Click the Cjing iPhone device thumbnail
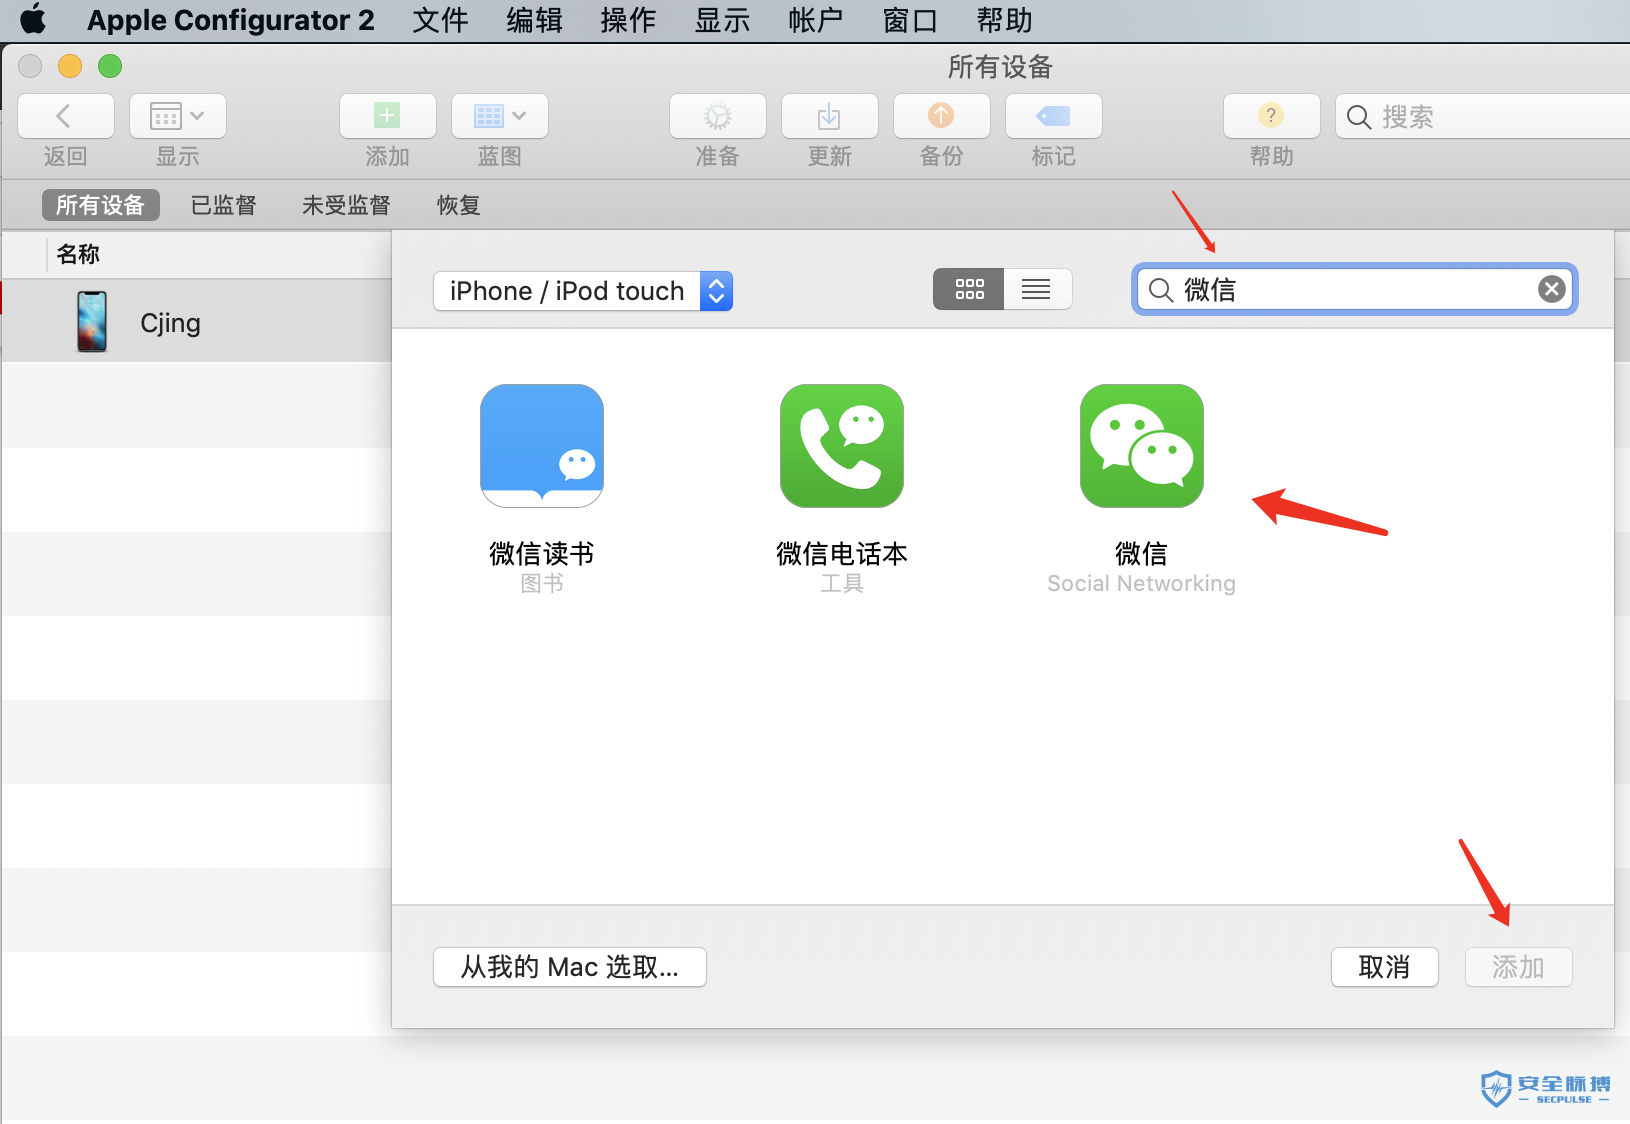Viewport: 1630px width, 1124px height. [92, 321]
